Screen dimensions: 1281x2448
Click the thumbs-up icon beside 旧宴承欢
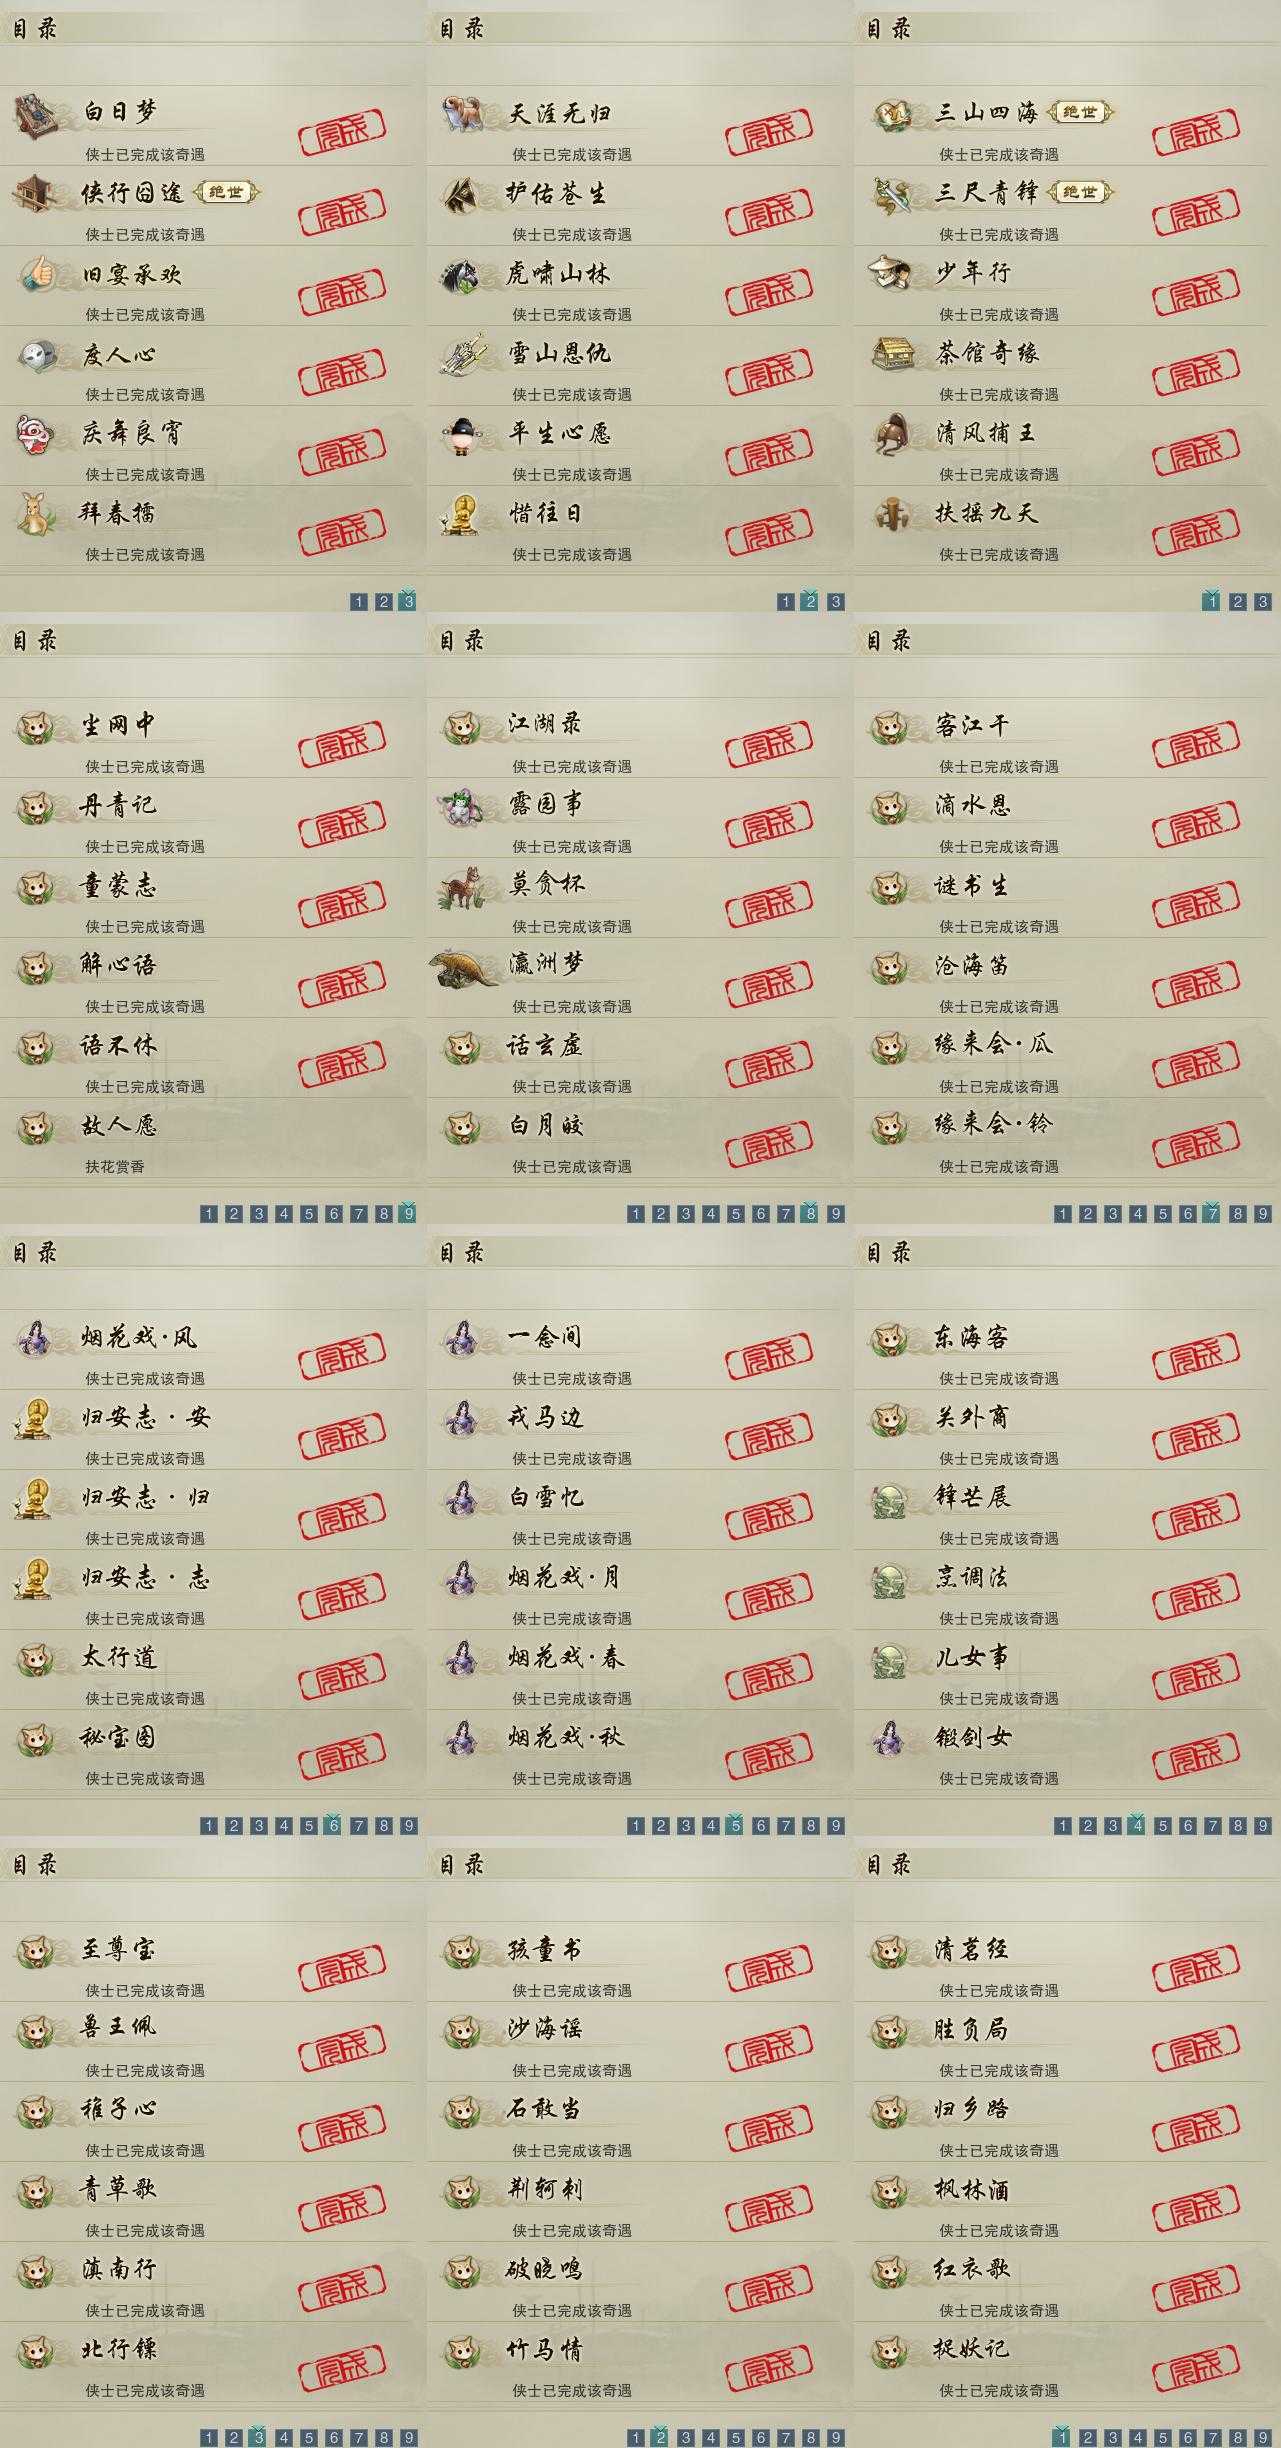[x=37, y=273]
